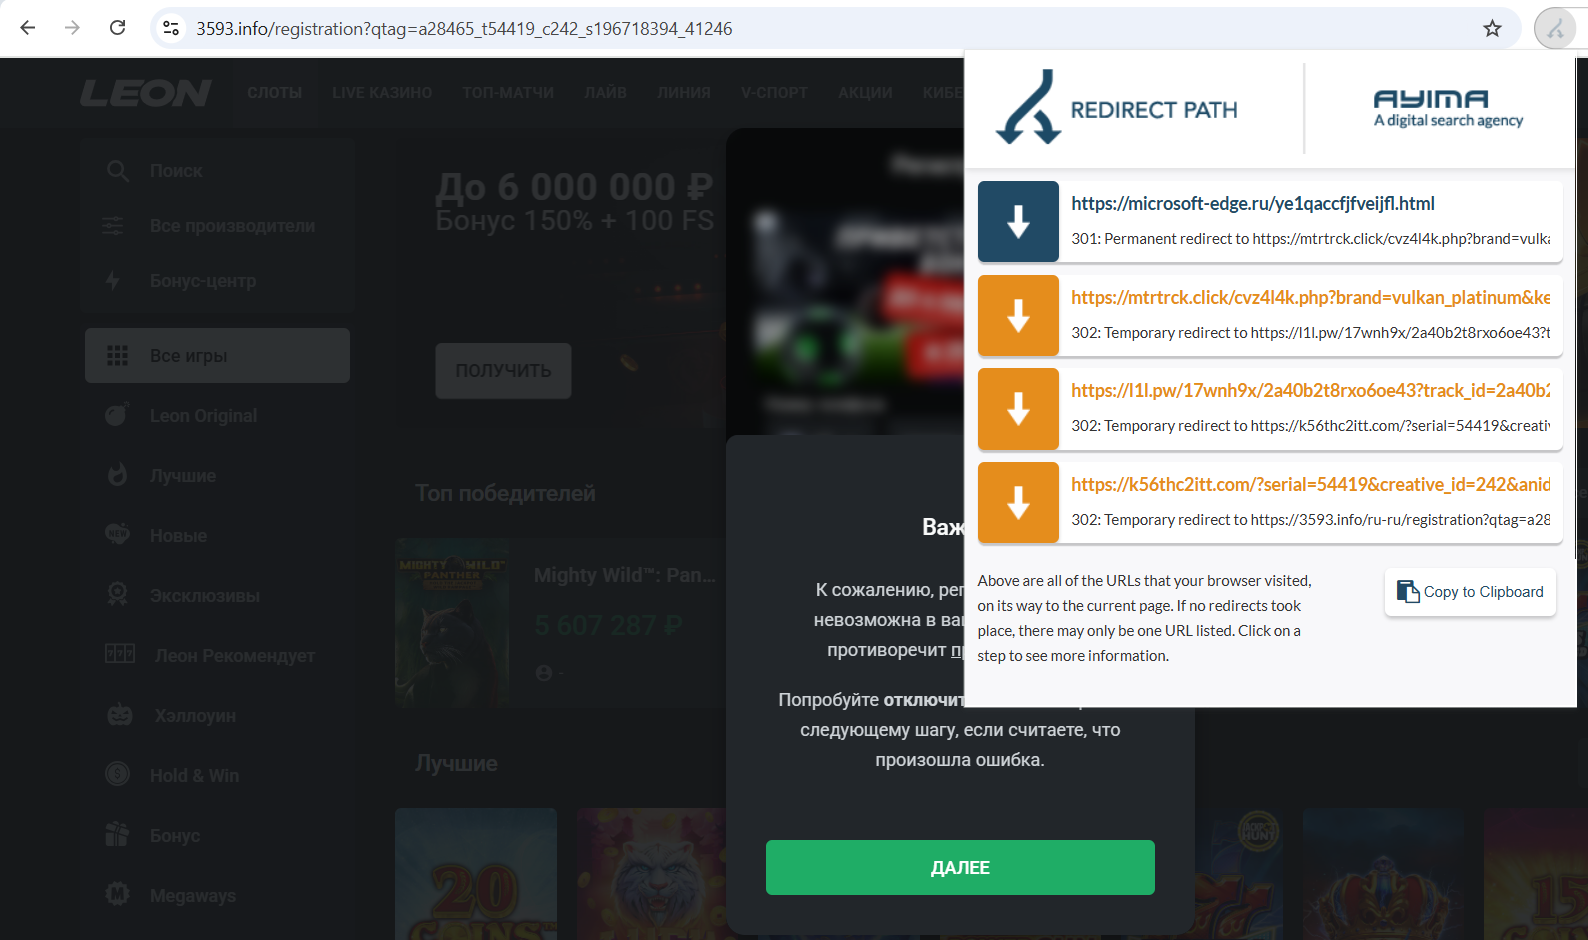Click the Топ победителей heading
Screen dimensions: 1588x940
505,493
